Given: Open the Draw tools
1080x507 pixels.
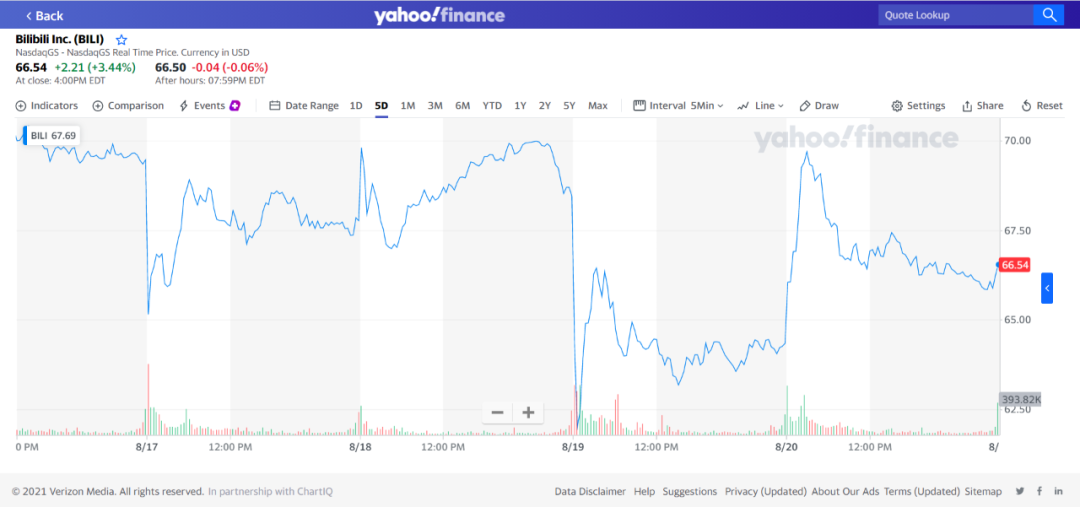Looking at the screenshot, I should coord(819,106).
